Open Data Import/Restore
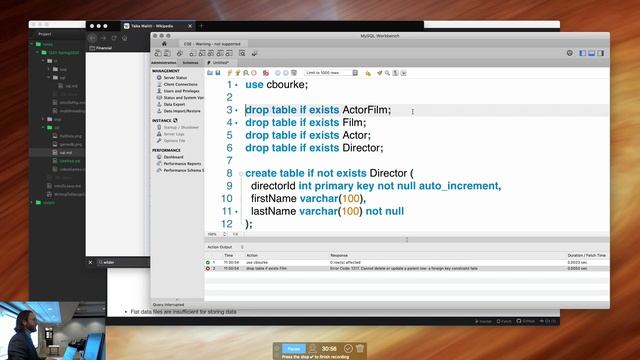Viewport: 640px width, 360px height. tap(182, 111)
